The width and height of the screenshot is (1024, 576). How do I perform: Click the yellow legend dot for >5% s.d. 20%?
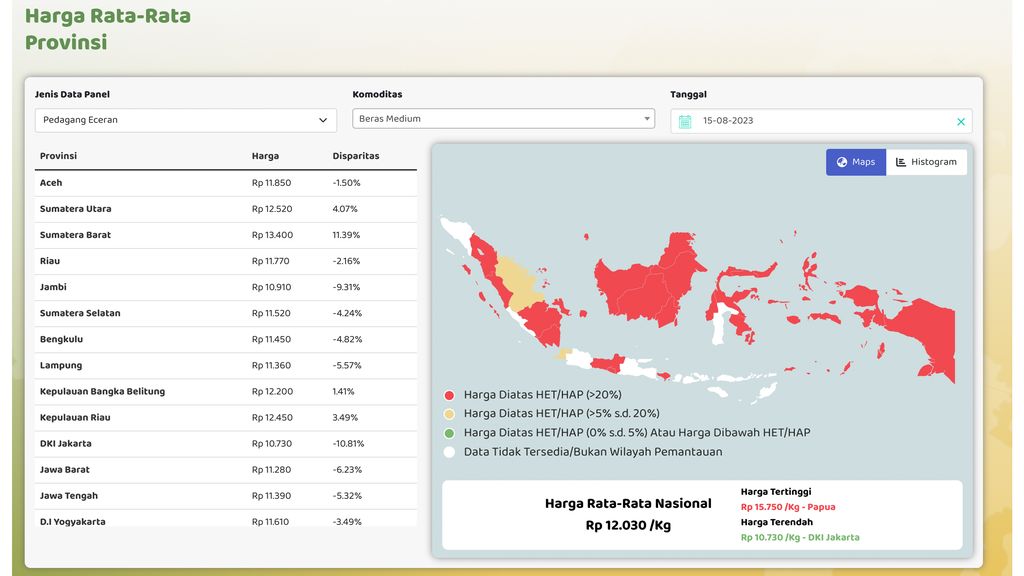[449, 414]
